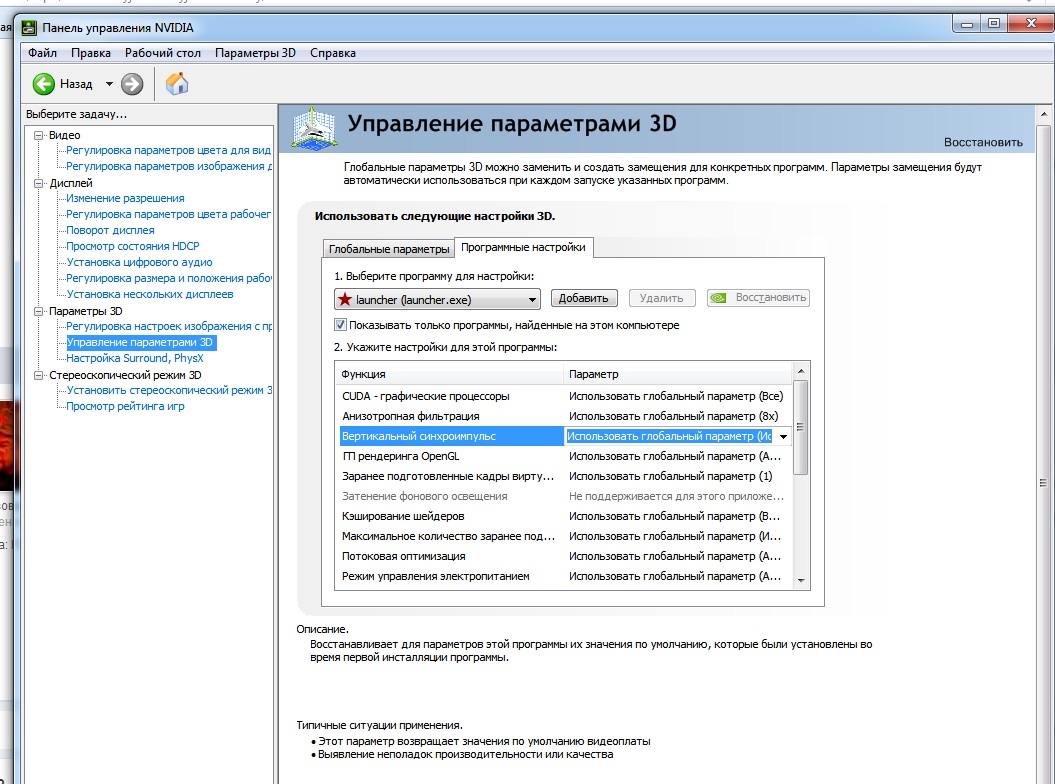Minimize the NVIDIA Control Panel window
1055x784 pixels.
[968, 24]
